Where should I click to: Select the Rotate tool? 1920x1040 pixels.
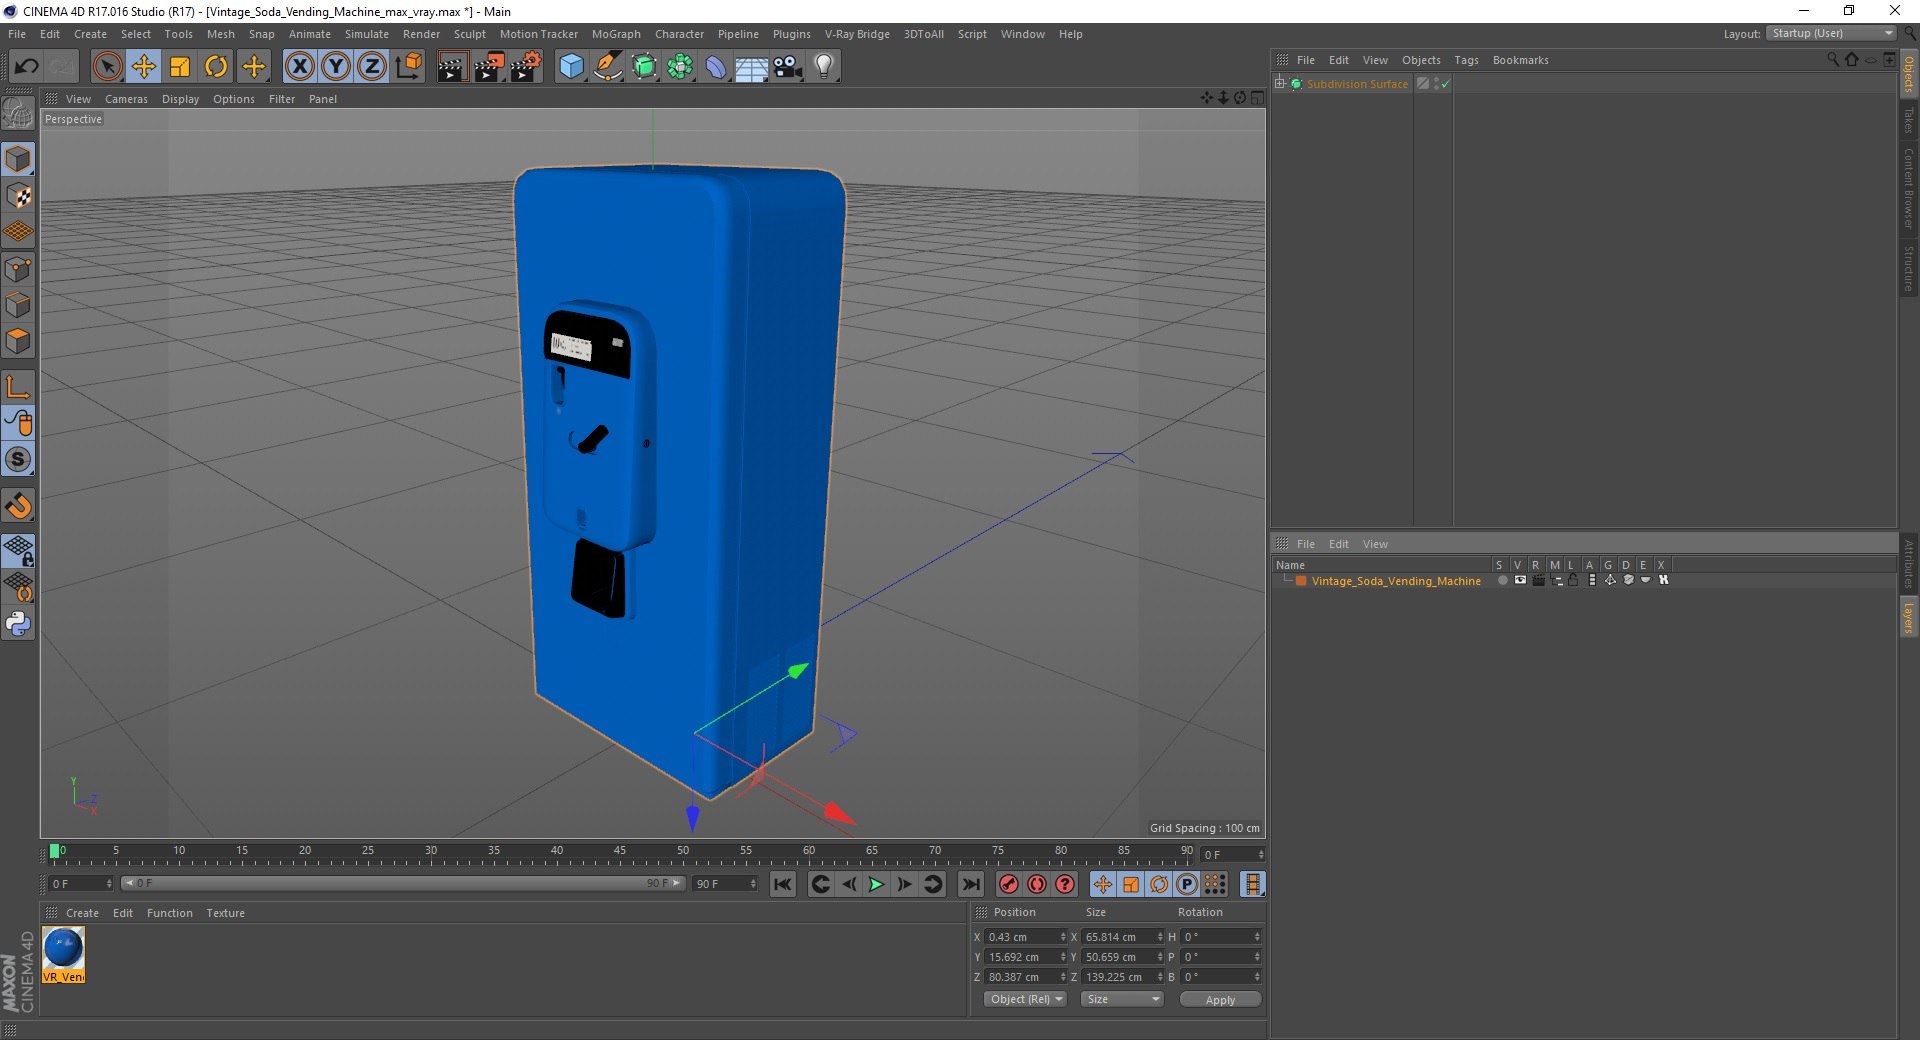pyautogui.click(x=216, y=67)
